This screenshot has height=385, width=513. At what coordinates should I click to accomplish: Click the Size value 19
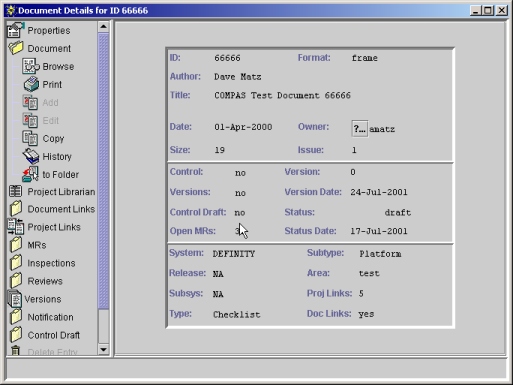coord(219,150)
